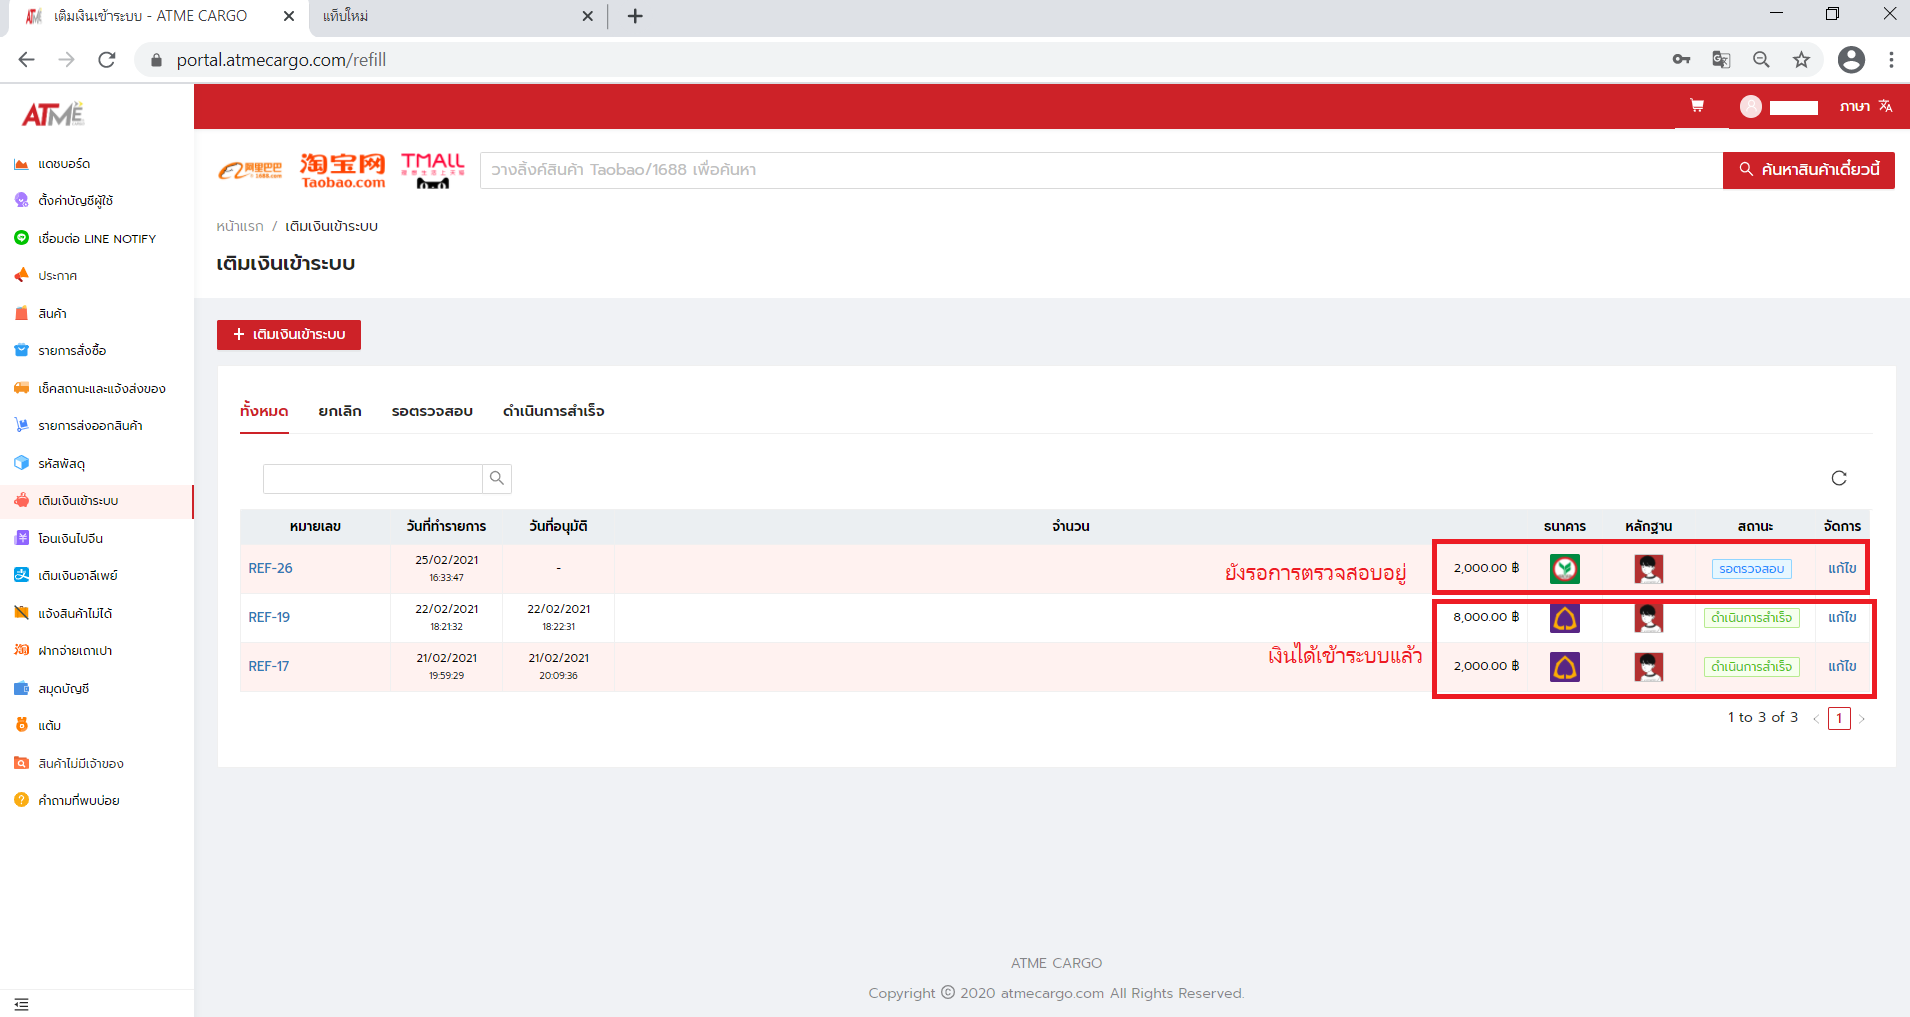The image size is (1910, 1017).
Task: Click the SCB bank icon for REF-19
Action: [x=1564, y=618]
